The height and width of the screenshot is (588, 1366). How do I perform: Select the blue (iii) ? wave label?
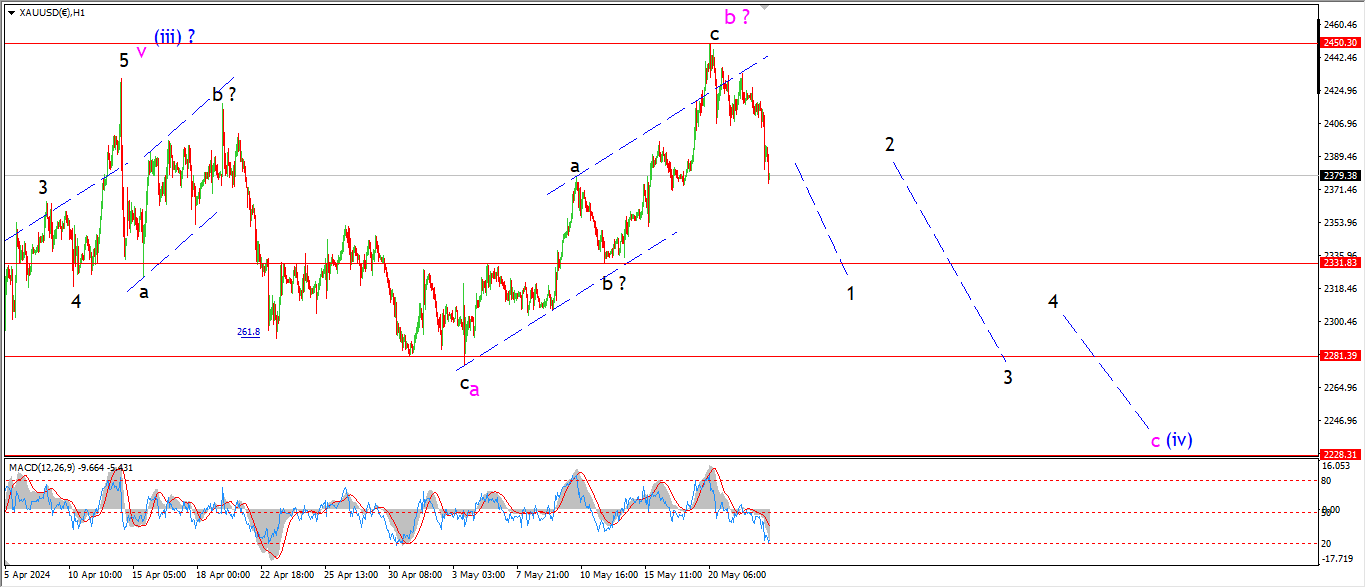coord(174,37)
